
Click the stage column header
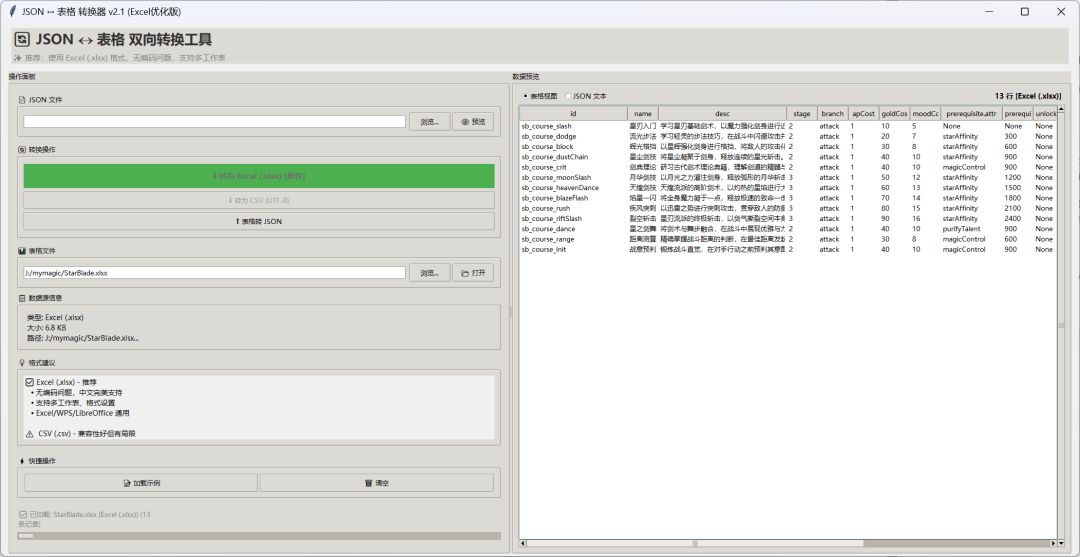(x=802, y=113)
